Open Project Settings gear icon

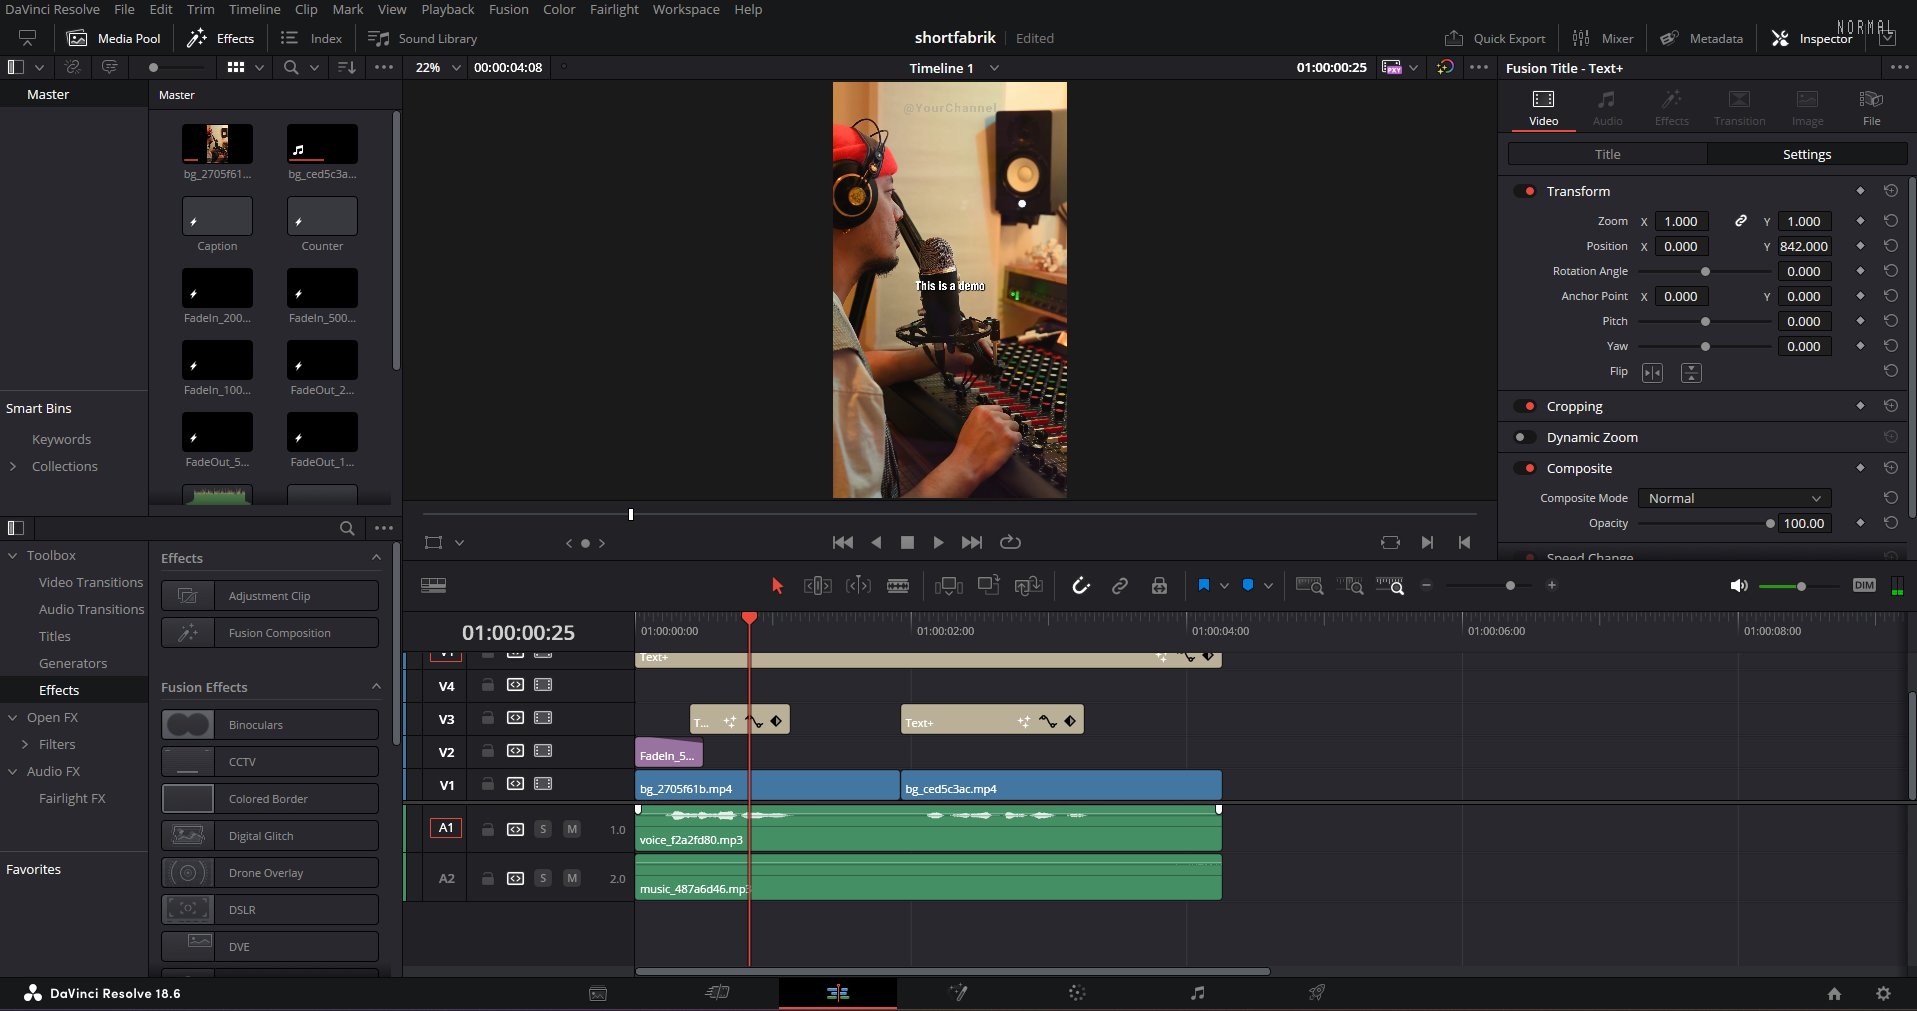click(1883, 993)
